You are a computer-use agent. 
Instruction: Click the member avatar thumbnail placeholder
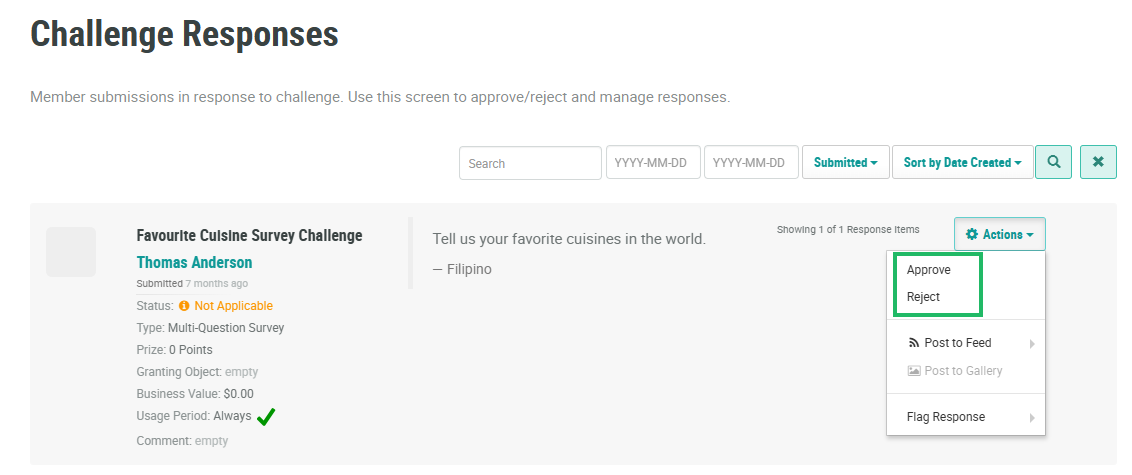pyautogui.click(x=71, y=252)
